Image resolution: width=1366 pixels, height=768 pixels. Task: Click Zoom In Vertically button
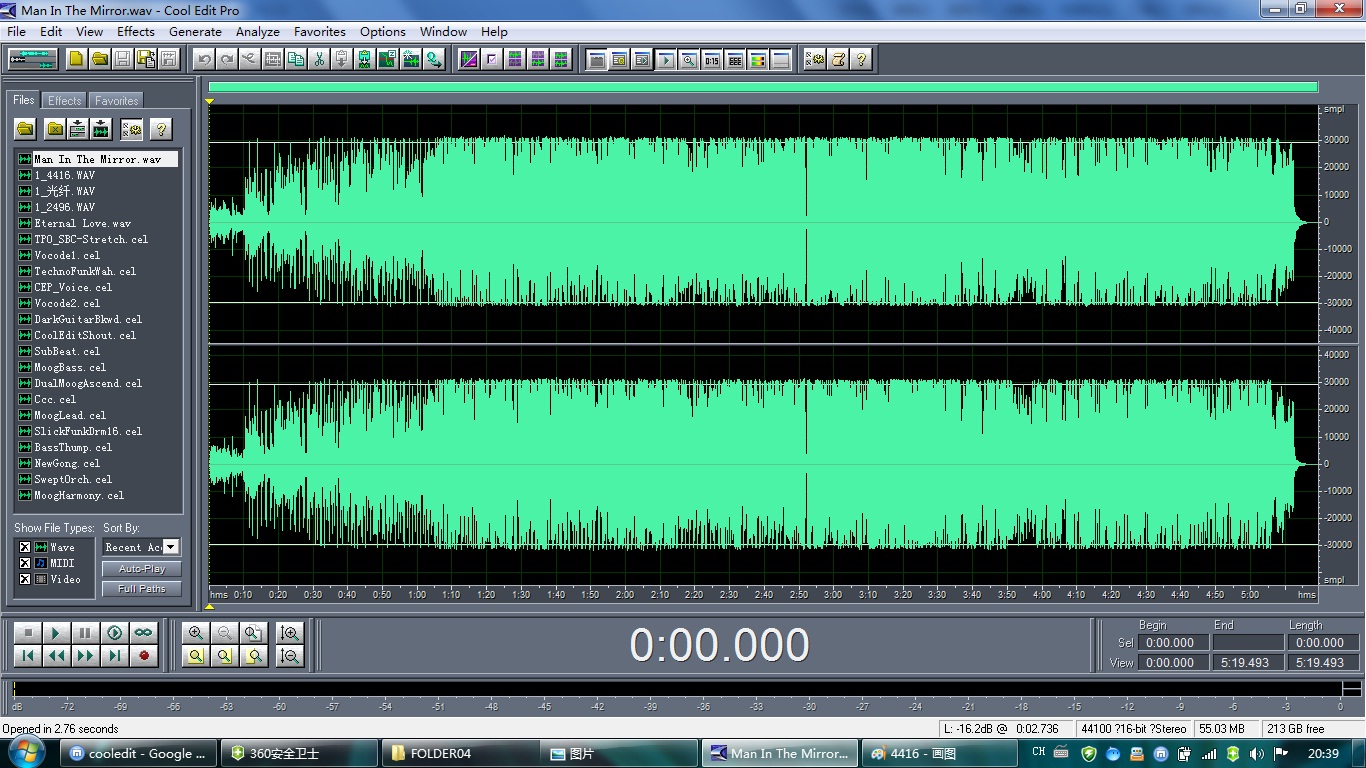[290, 633]
